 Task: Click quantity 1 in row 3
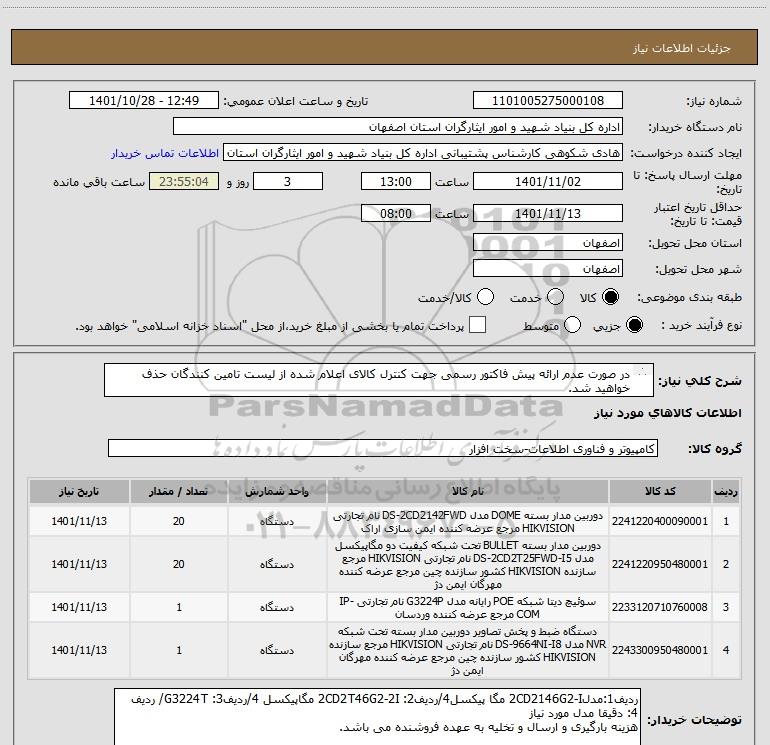(x=179, y=607)
